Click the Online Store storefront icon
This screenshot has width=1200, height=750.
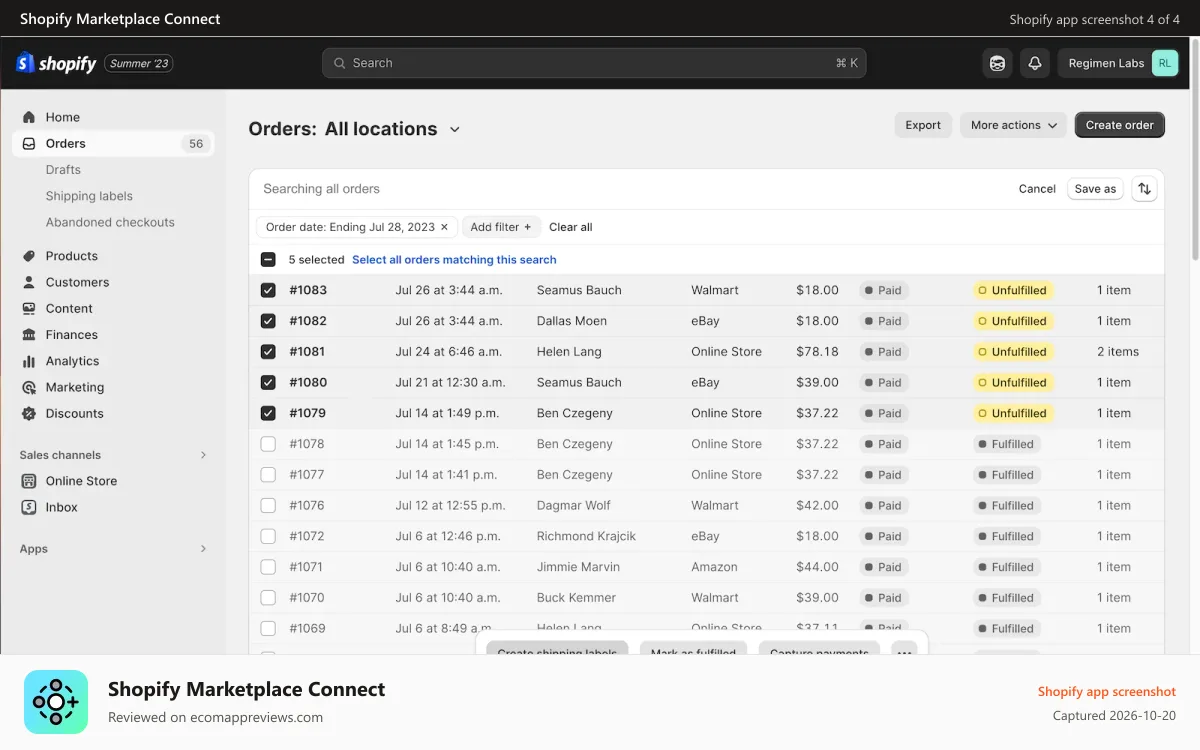point(29,481)
